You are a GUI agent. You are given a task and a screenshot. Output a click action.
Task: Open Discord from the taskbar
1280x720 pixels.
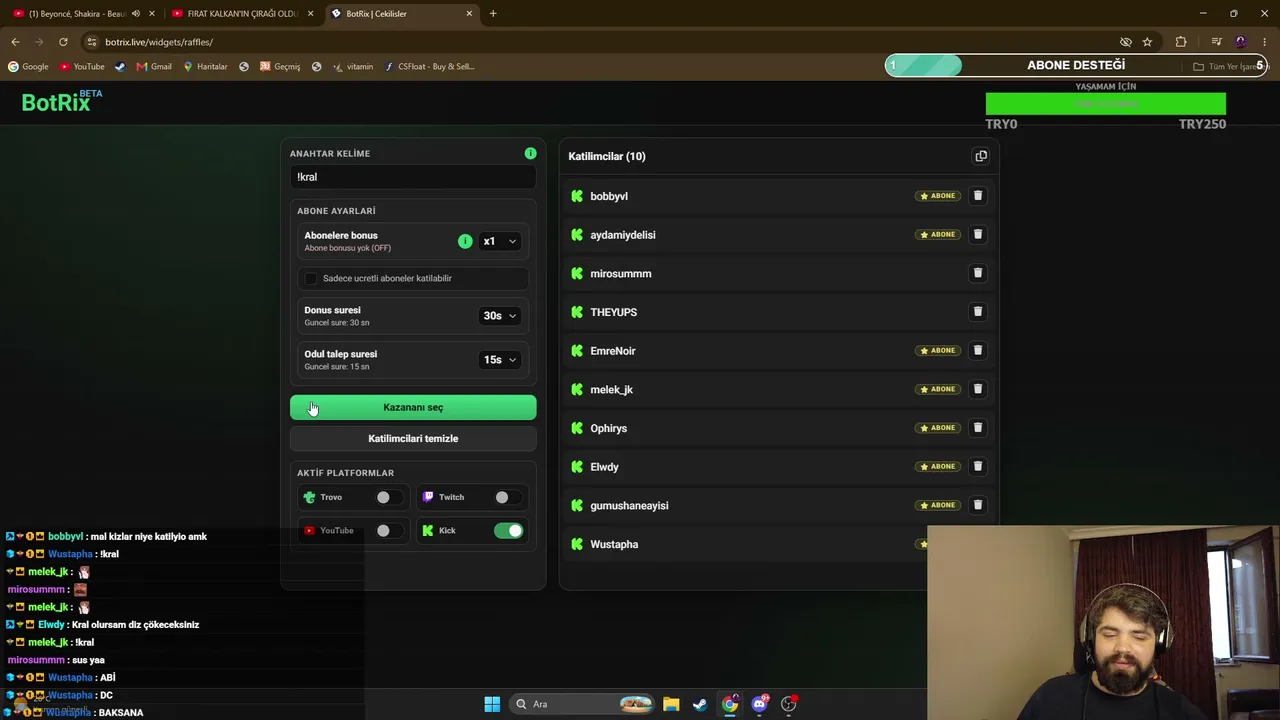click(x=759, y=704)
